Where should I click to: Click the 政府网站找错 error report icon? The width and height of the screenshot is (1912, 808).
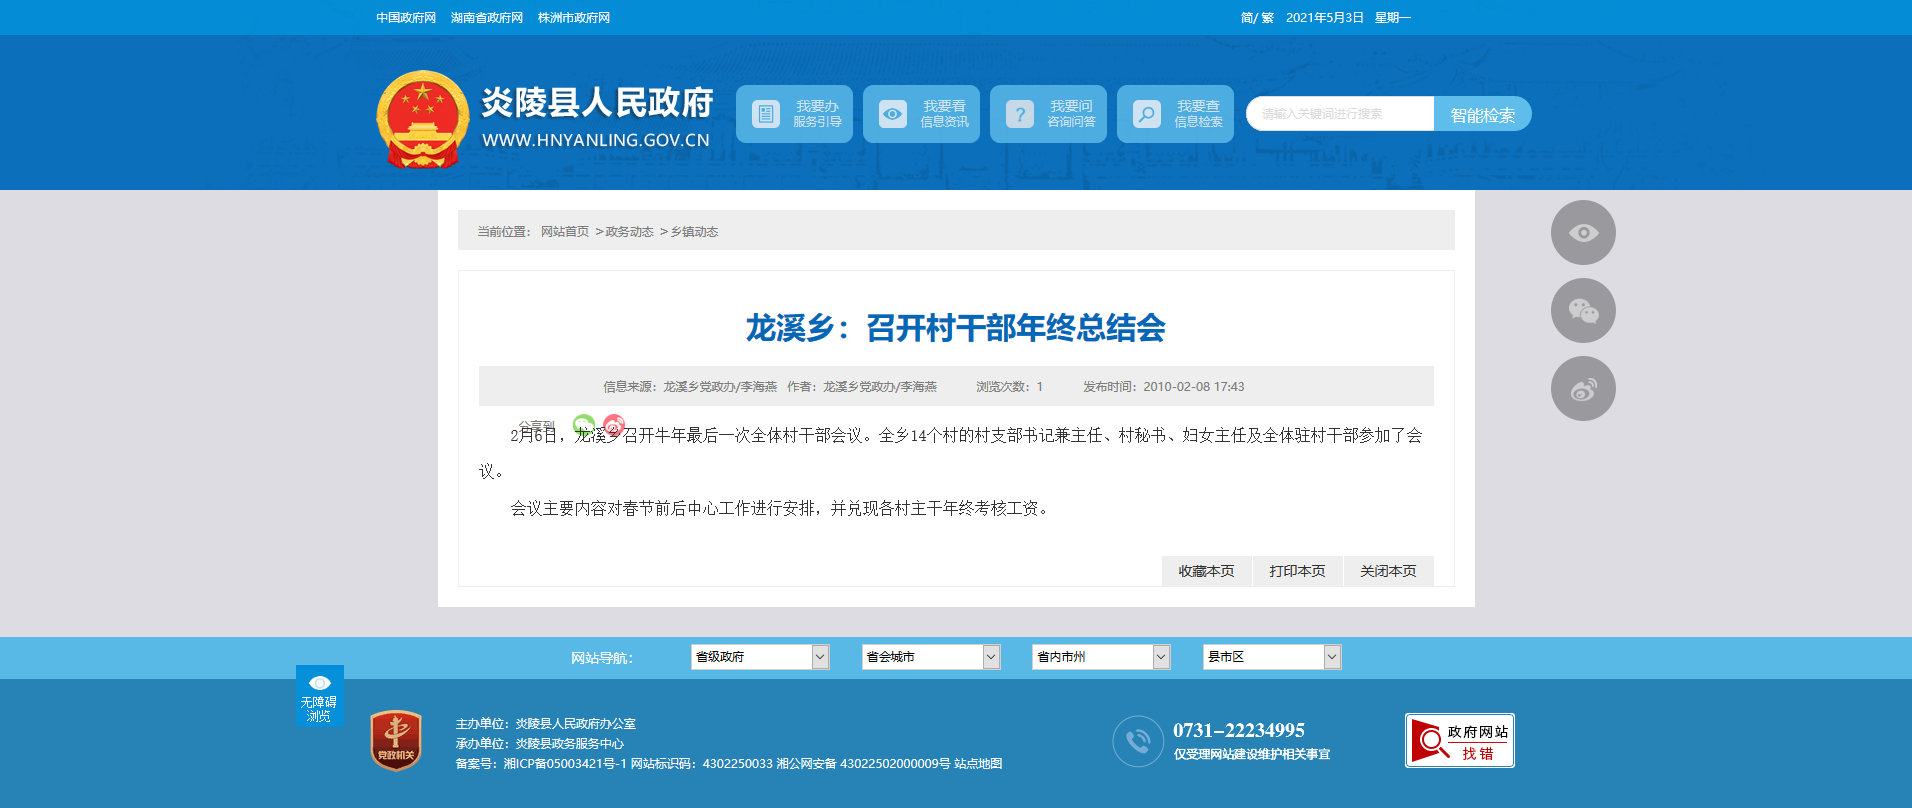pyautogui.click(x=1459, y=741)
